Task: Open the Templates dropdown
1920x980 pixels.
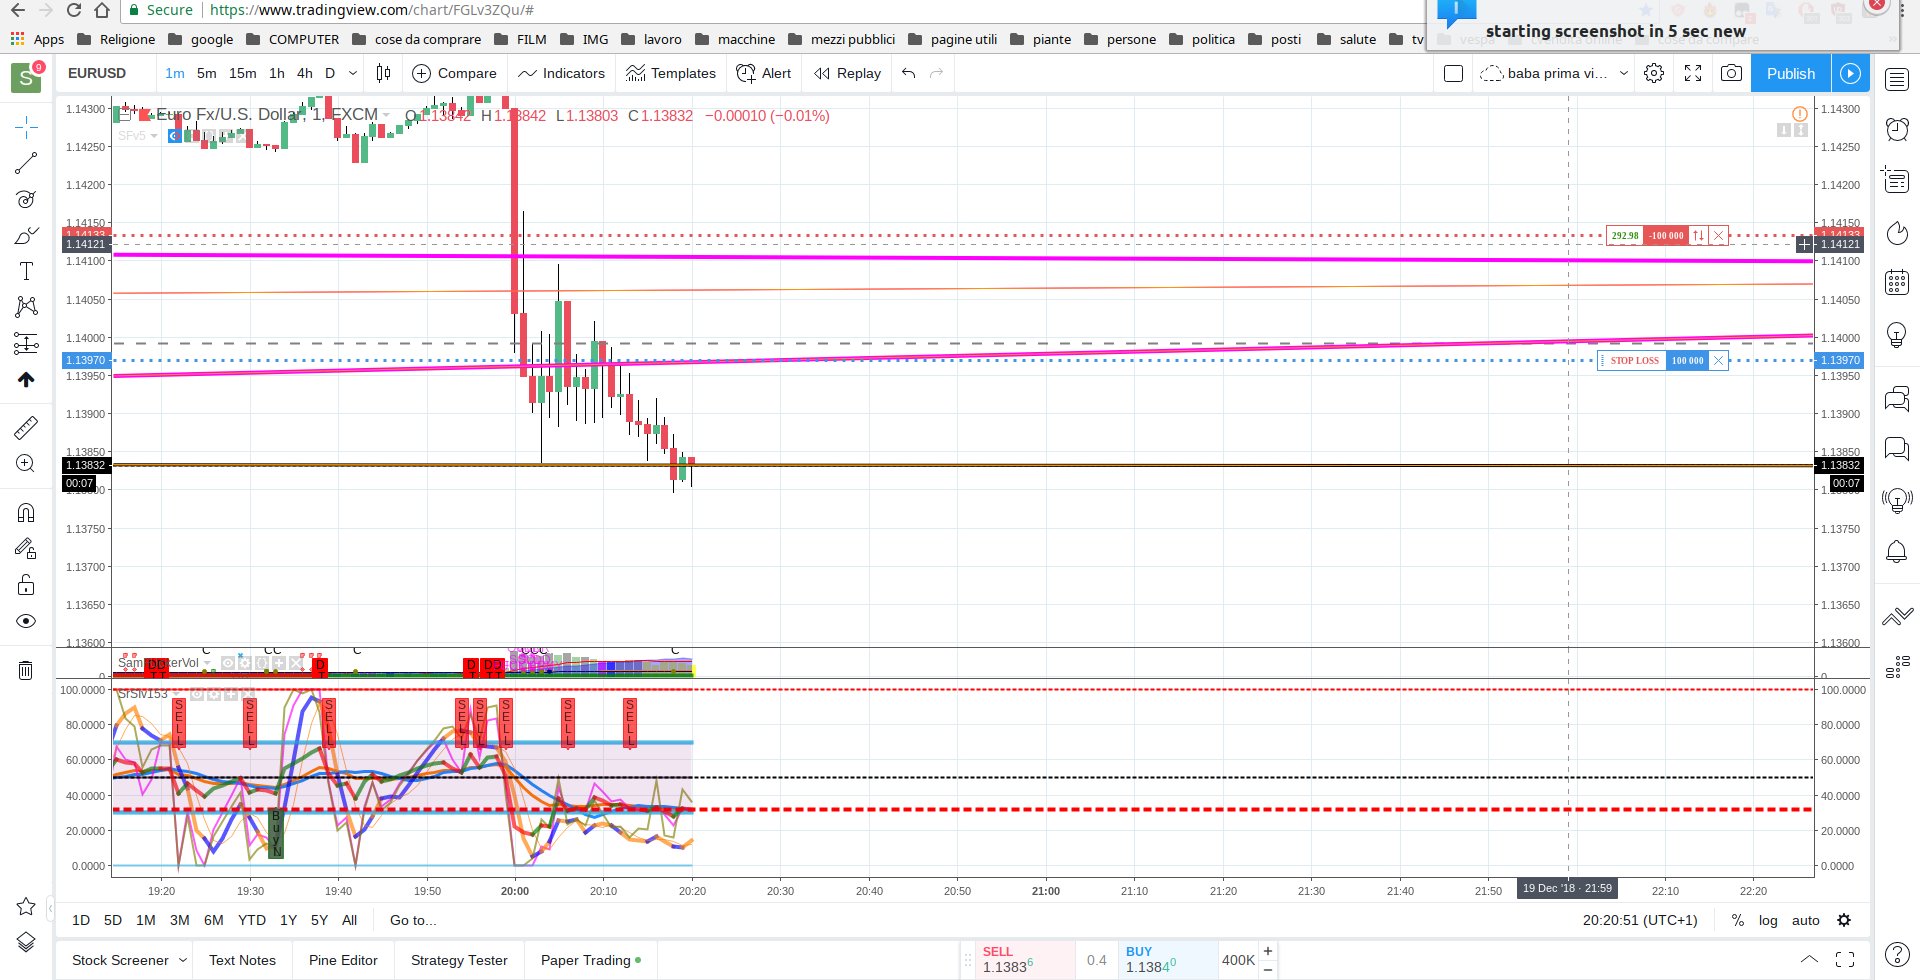Action: coord(671,73)
